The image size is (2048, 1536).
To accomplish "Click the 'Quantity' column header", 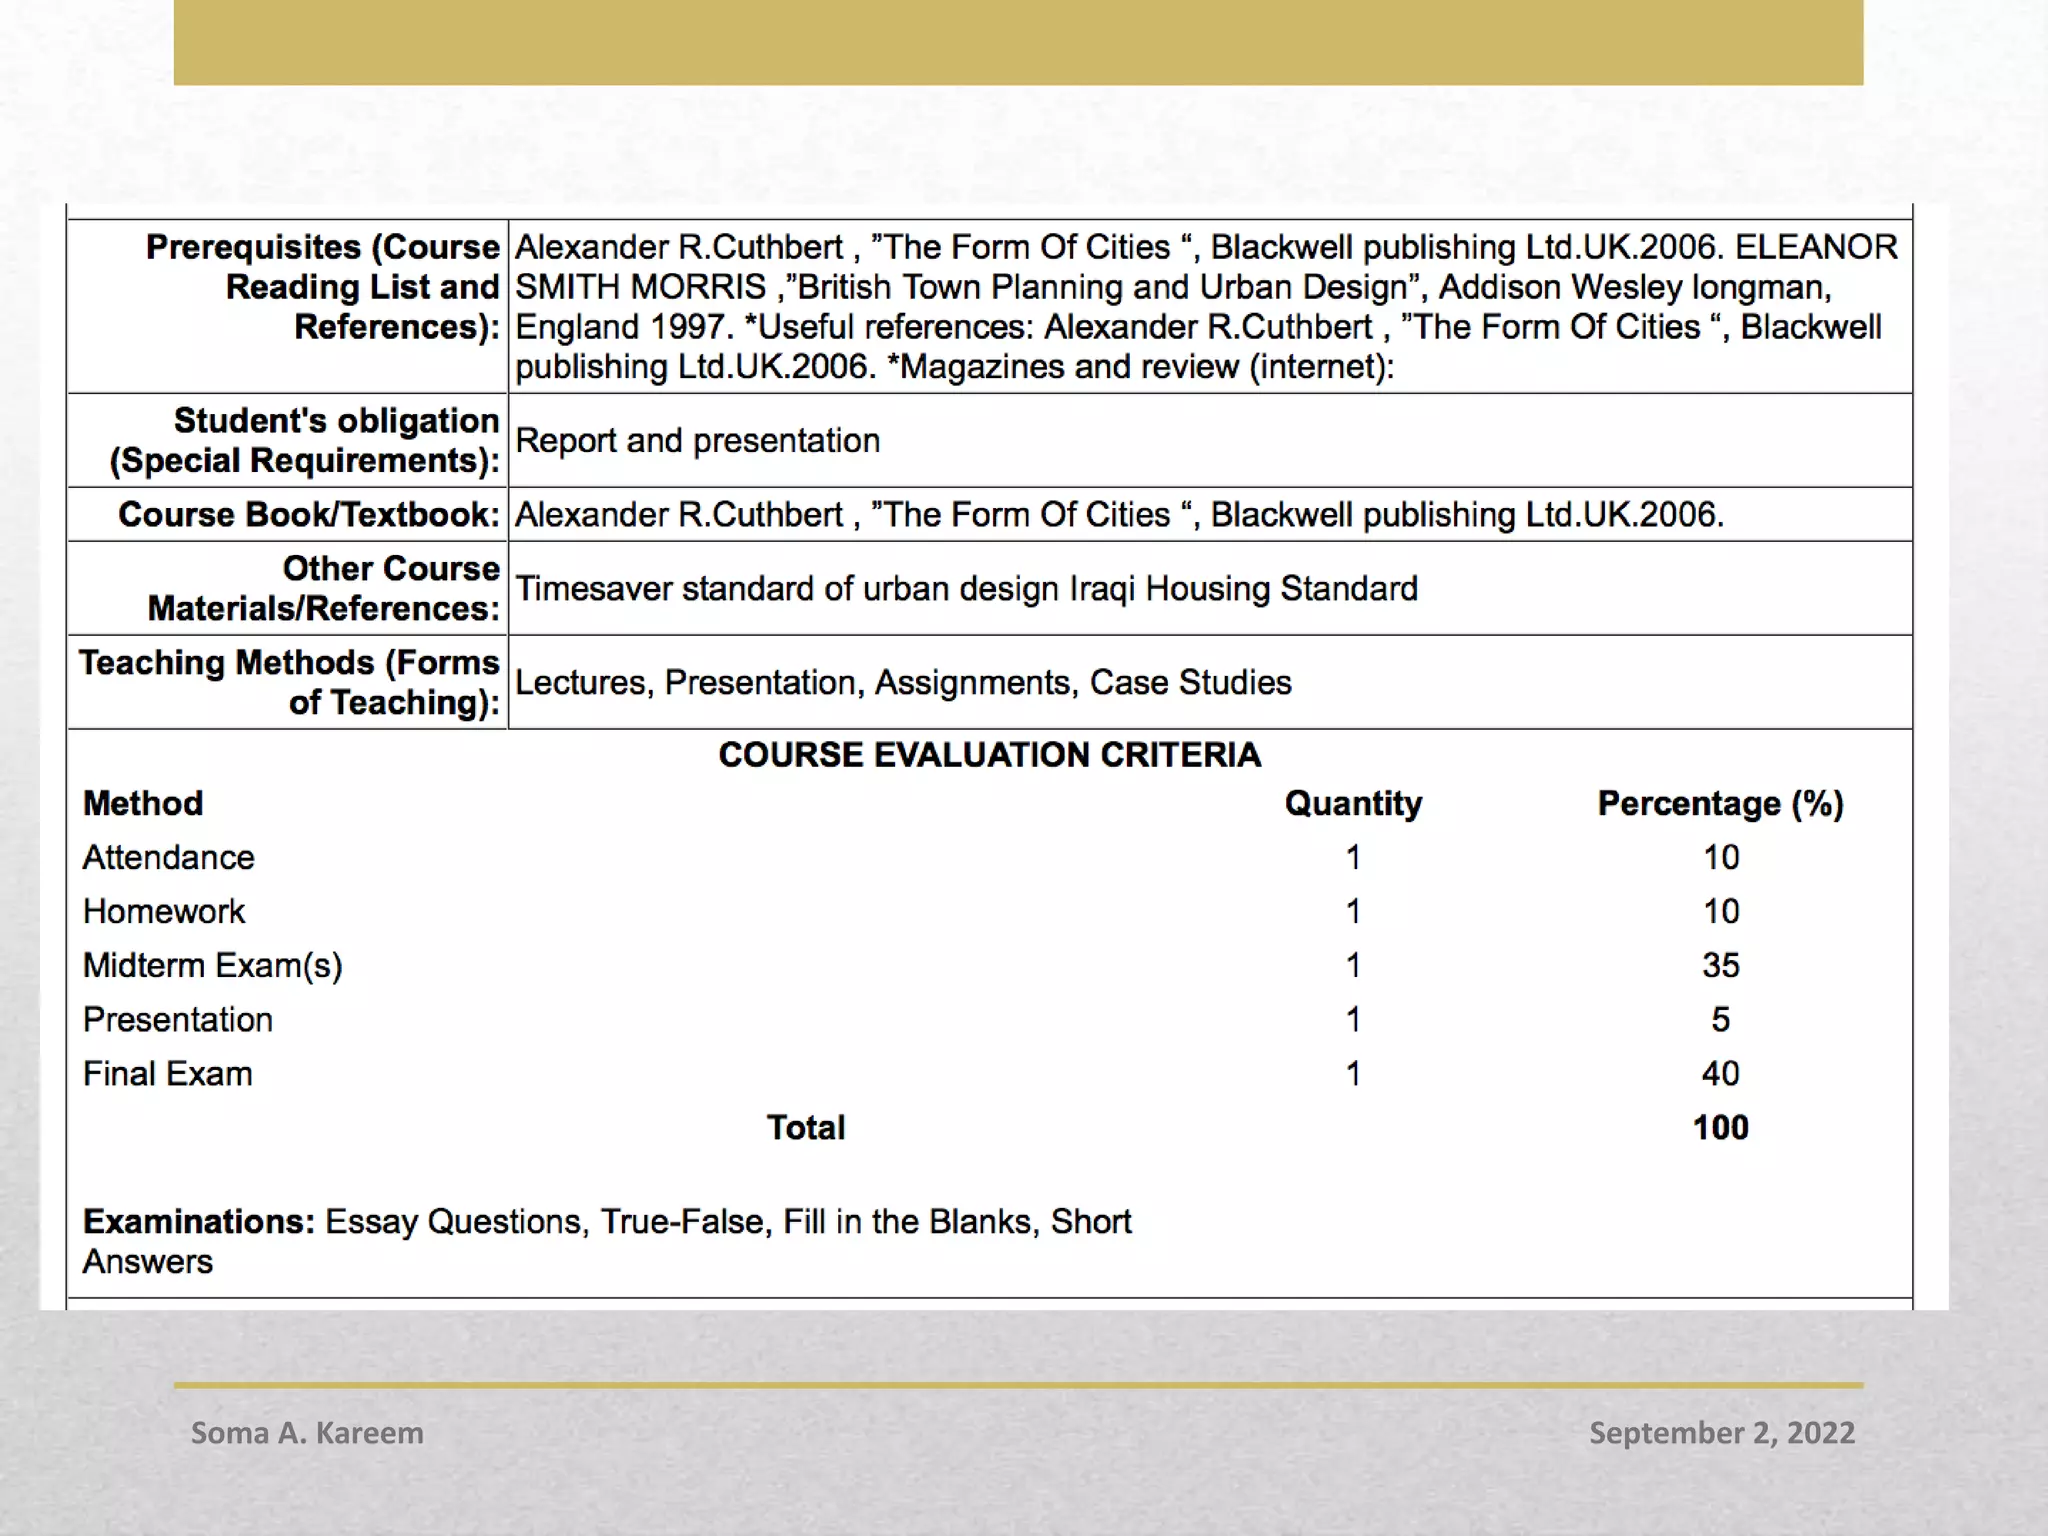I will pos(1352,803).
